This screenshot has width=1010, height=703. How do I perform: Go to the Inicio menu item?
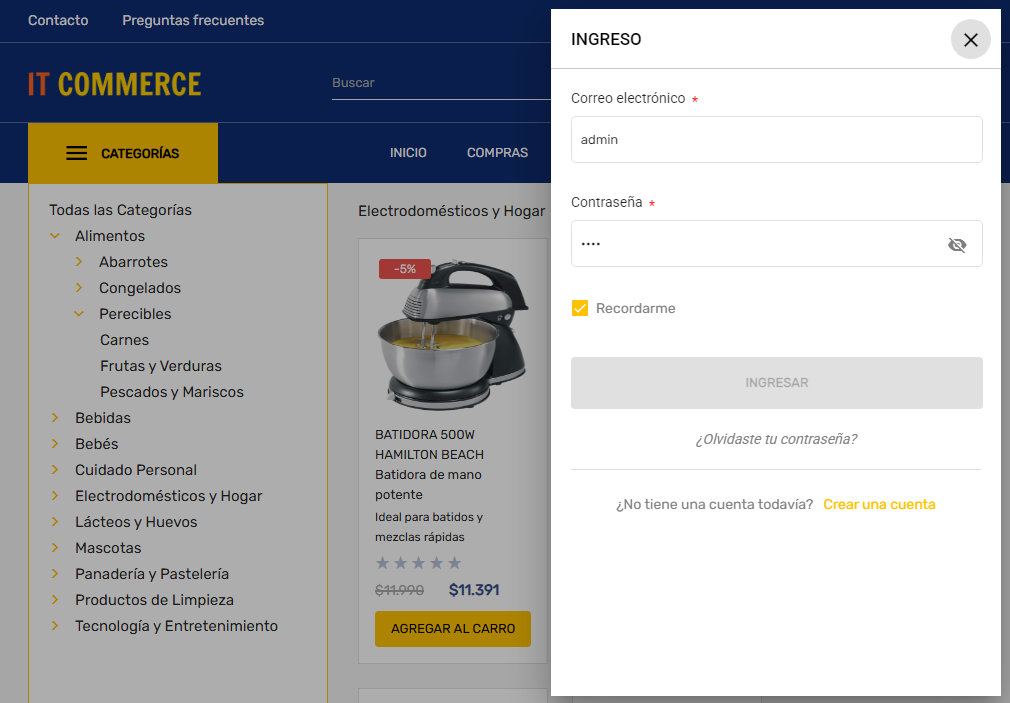[408, 153]
